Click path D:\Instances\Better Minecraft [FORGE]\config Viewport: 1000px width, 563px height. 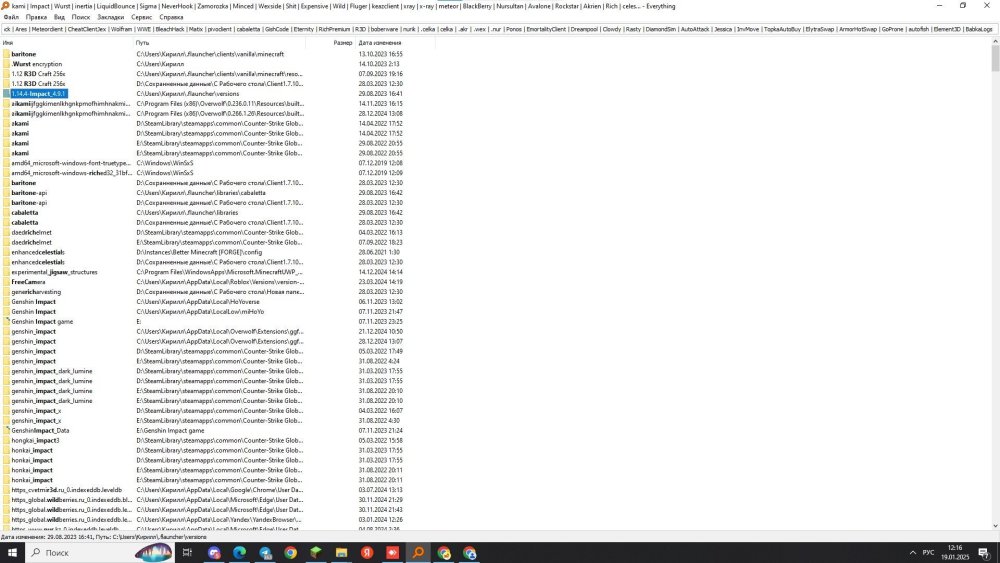[x=199, y=252]
